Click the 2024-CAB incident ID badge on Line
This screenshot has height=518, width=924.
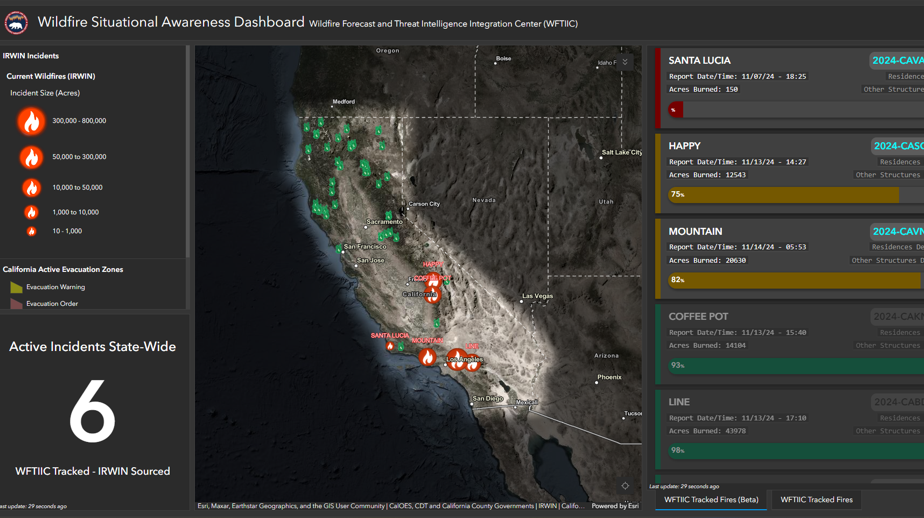(898, 402)
